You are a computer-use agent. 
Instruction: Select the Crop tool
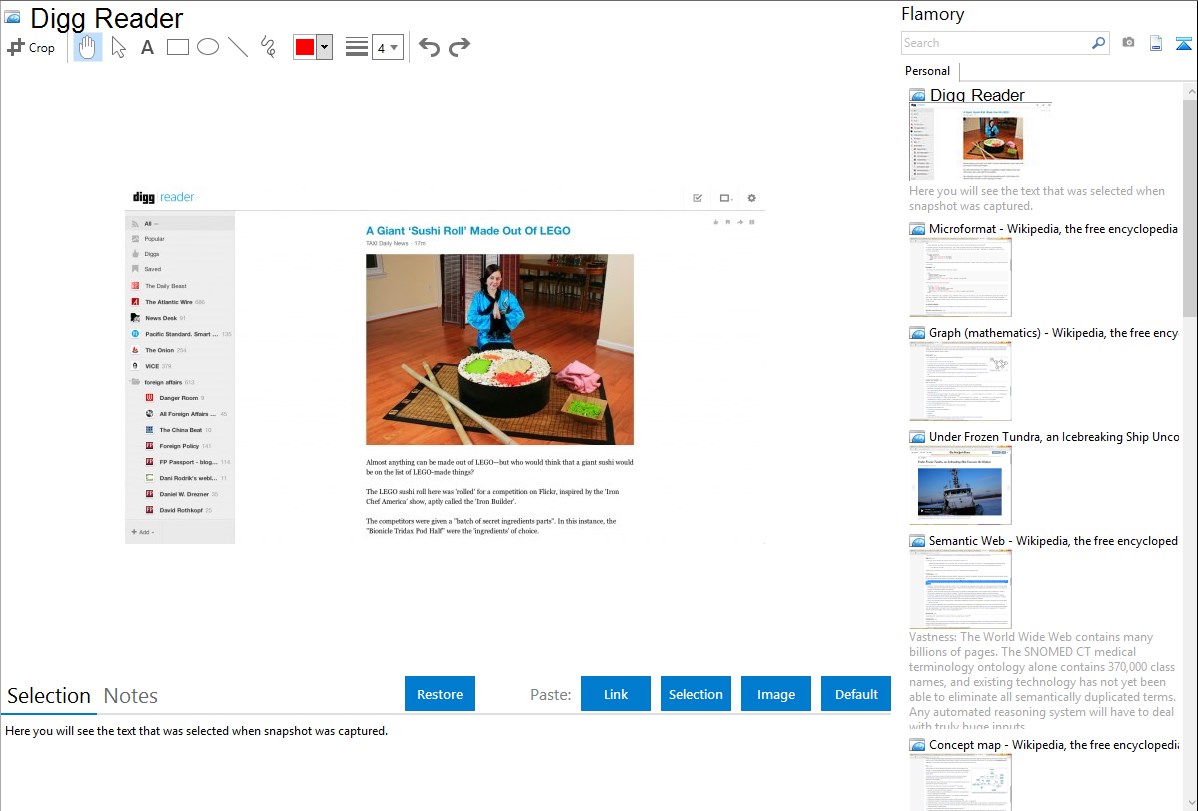[x=31, y=47]
